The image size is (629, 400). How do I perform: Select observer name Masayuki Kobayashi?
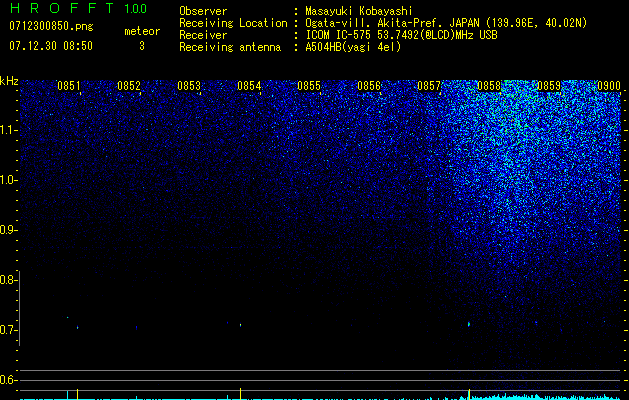pyautogui.click(x=359, y=11)
